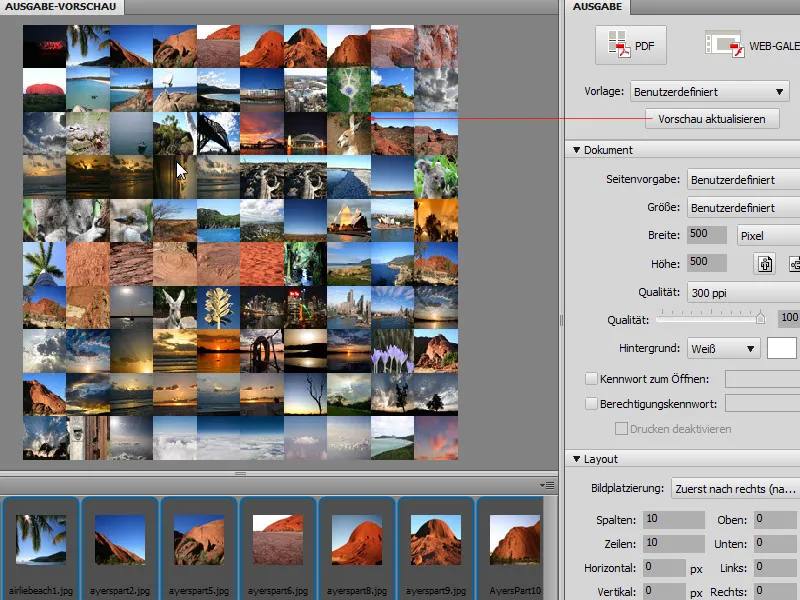Select portrait page orientation icon
Image resolution: width=800 pixels, height=600 pixels.
pyautogui.click(x=765, y=264)
